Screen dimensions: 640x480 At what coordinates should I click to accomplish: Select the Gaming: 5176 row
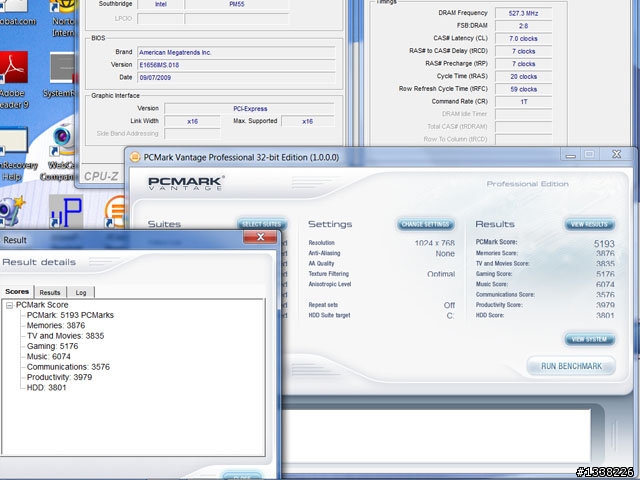click(x=52, y=346)
